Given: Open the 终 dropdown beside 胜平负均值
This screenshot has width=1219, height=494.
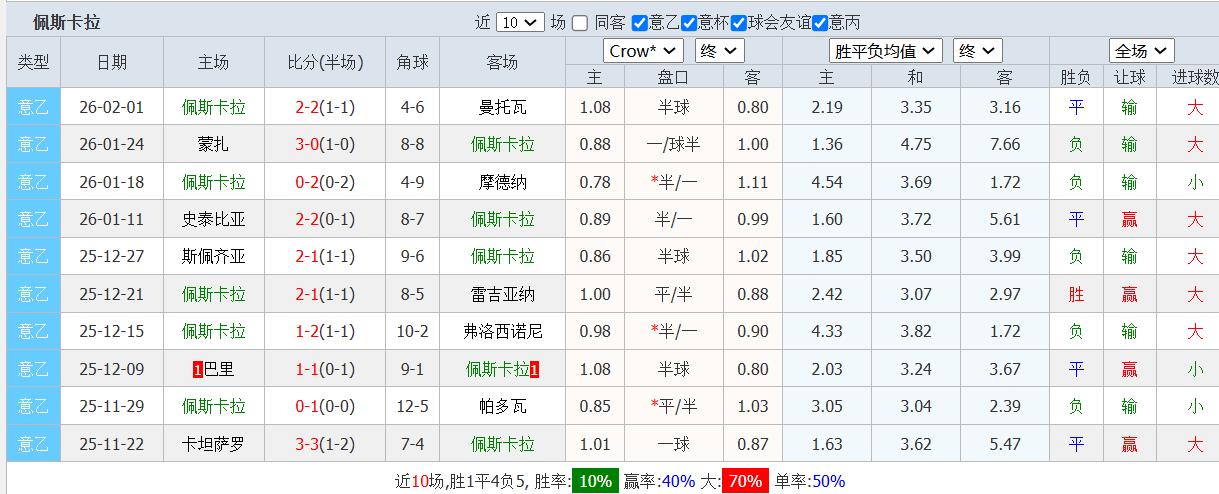Looking at the screenshot, I should pyautogui.click(x=977, y=51).
